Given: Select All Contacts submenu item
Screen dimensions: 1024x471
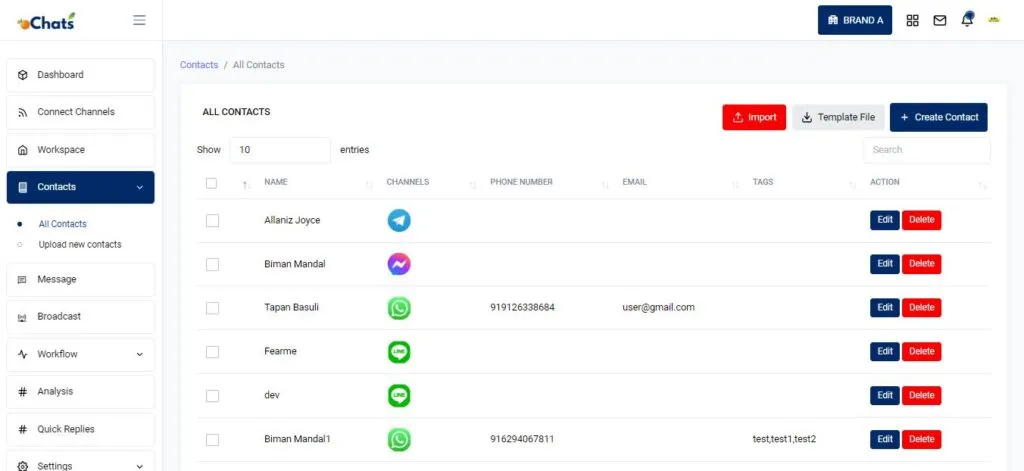Looking at the screenshot, I should point(63,224).
